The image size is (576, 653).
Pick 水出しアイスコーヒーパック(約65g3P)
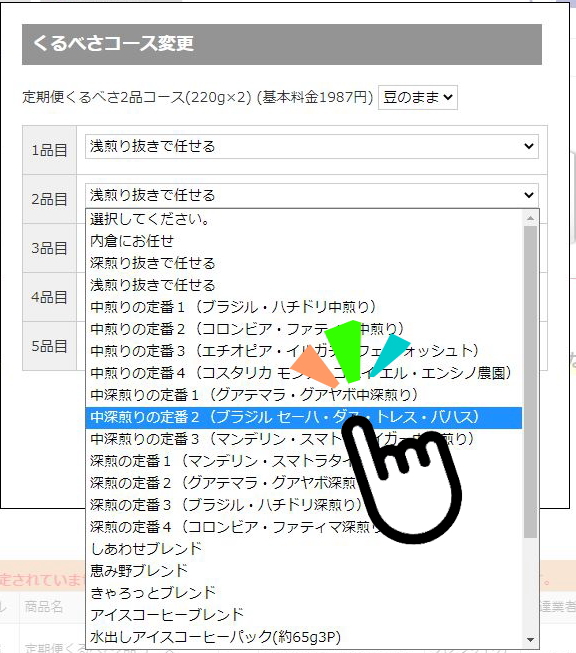tap(304, 637)
